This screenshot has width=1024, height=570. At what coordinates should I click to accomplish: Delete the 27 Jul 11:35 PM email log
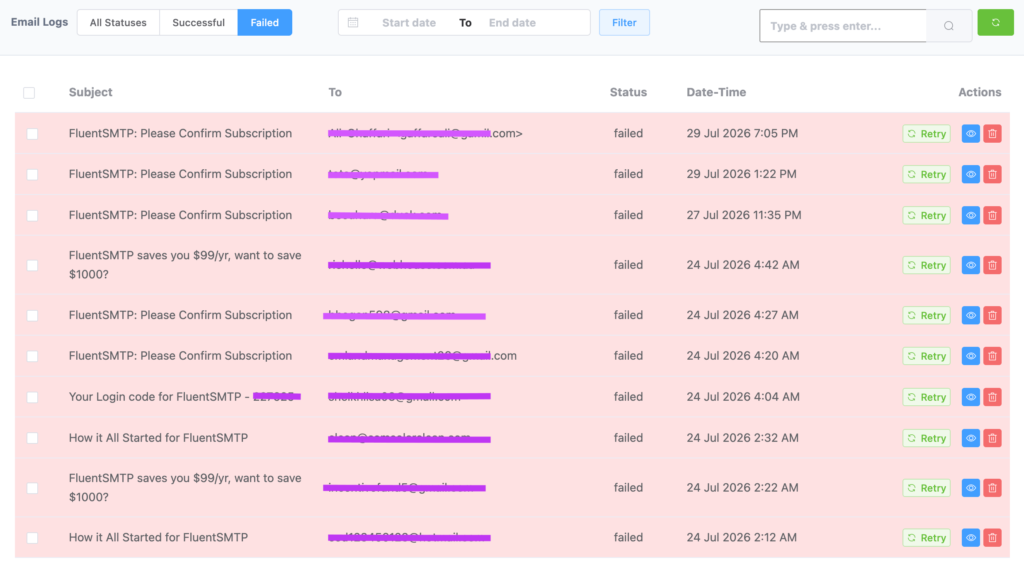pos(992,215)
